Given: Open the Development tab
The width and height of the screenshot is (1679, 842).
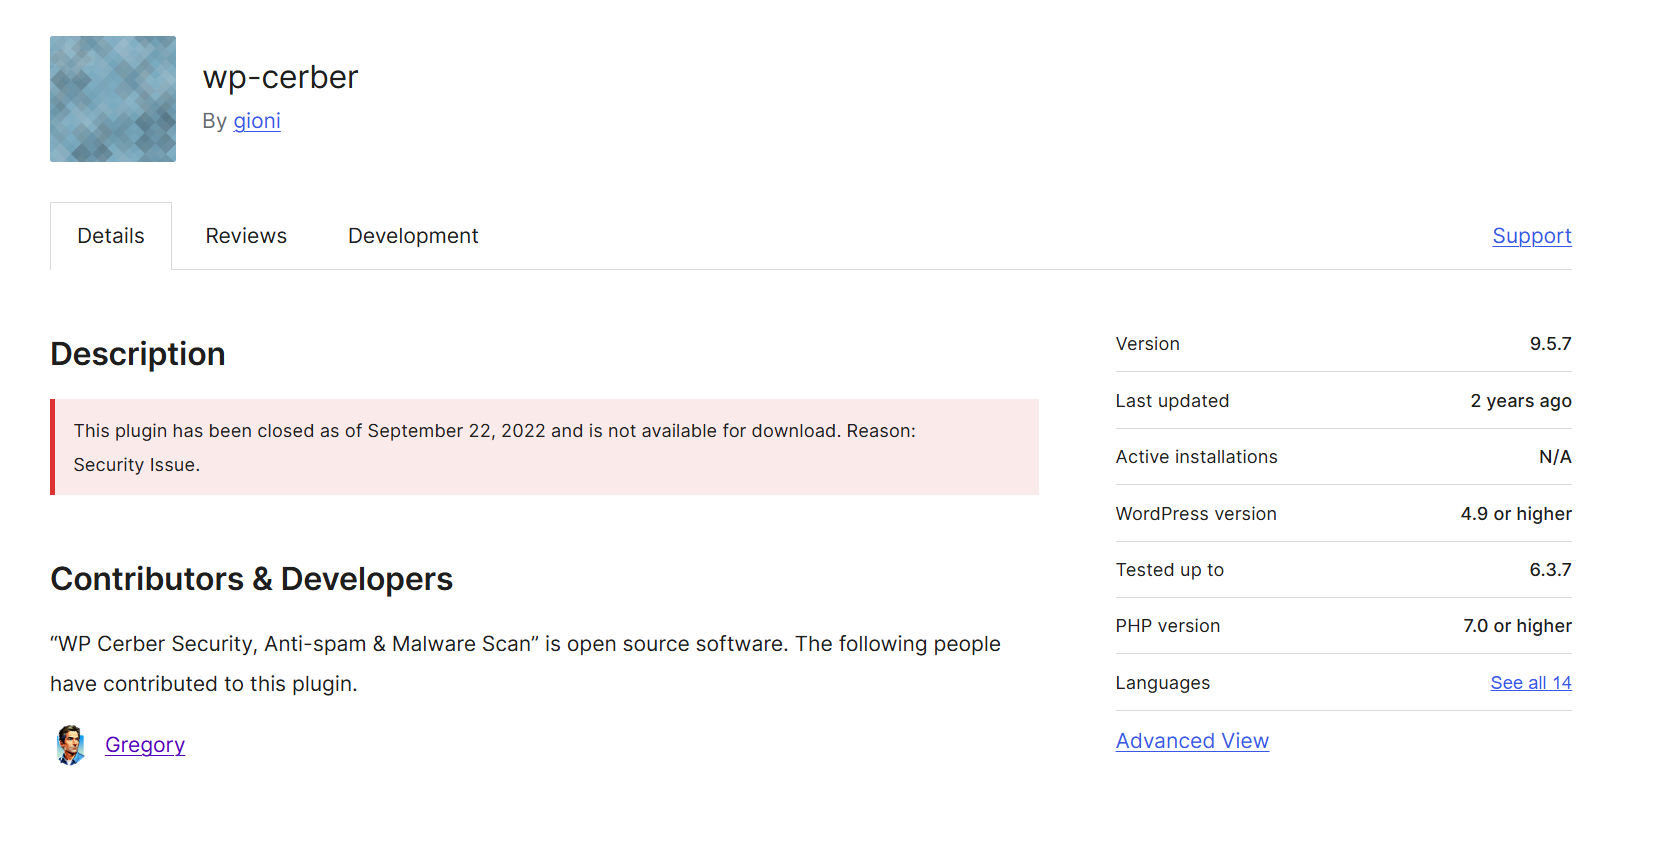Looking at the screenshot, I should pos(413,236).
